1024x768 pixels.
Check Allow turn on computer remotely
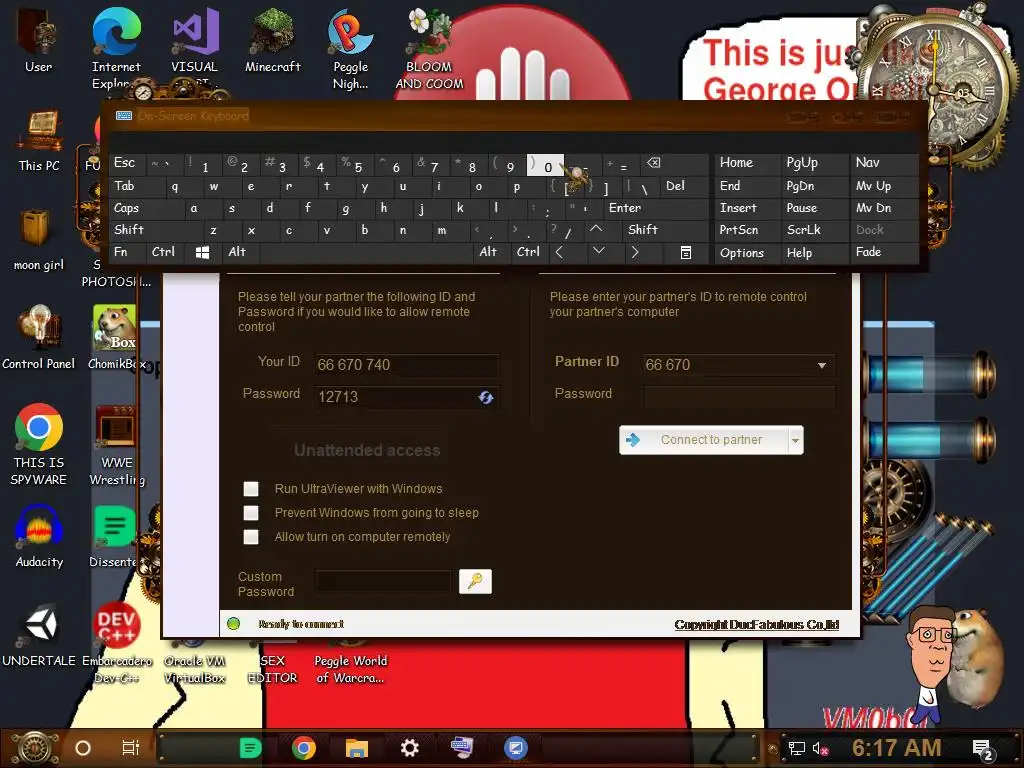(251, 537)
